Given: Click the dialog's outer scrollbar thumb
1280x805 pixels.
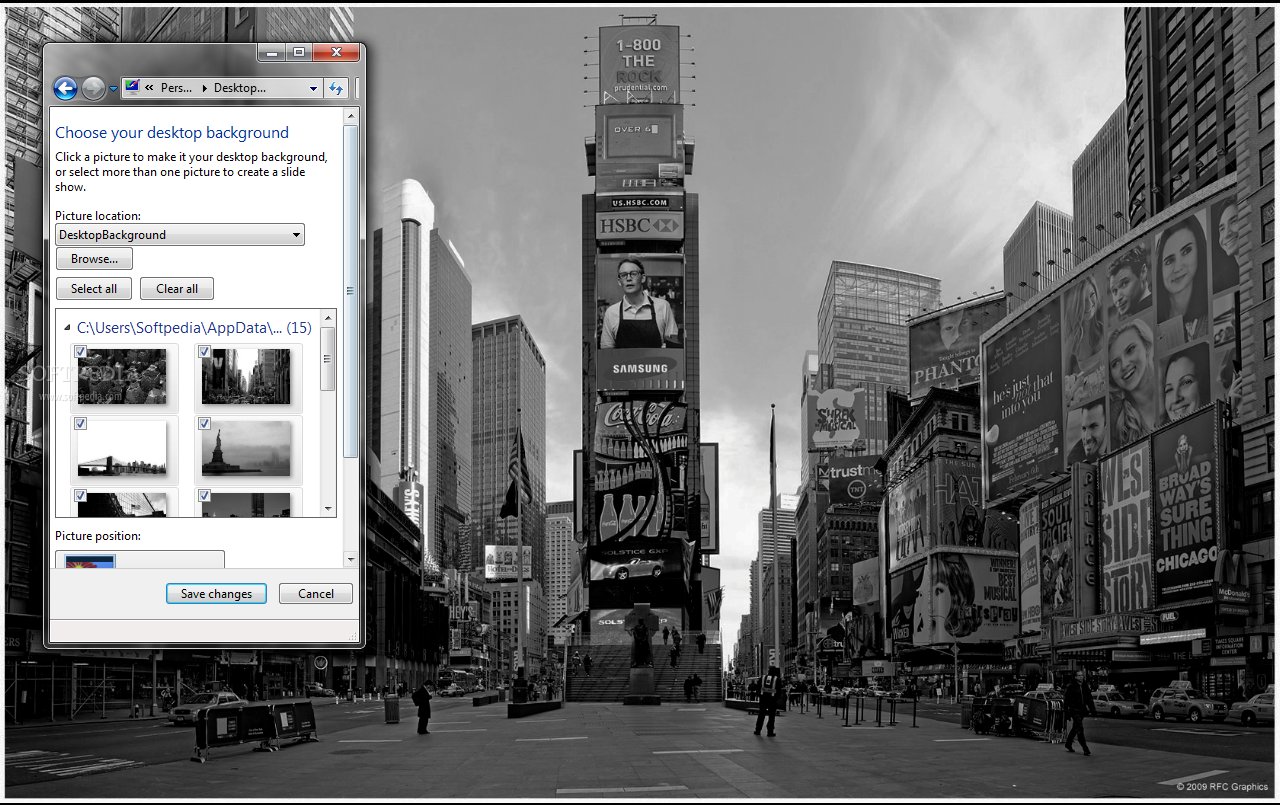Looking at the screenshot, I should pos(351,291).
